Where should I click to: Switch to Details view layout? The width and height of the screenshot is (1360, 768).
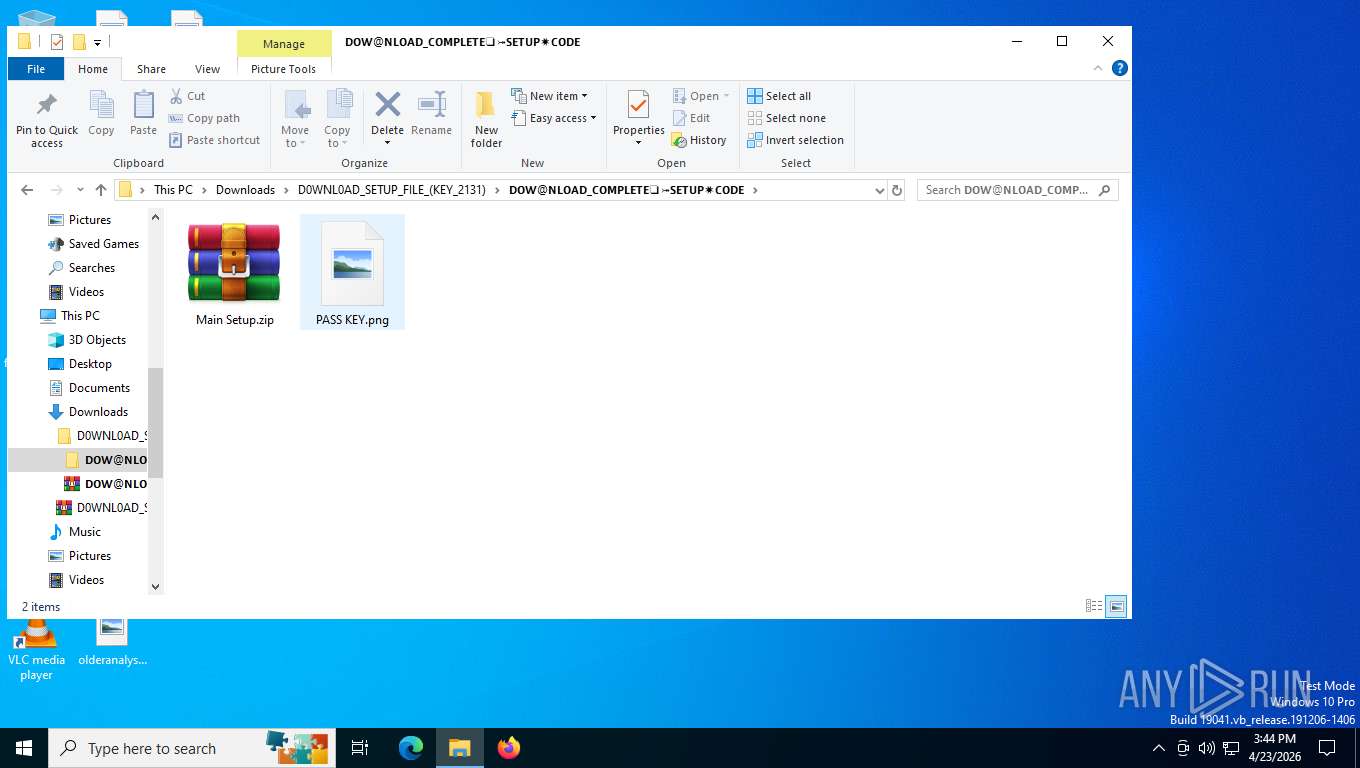point(1094,606)
